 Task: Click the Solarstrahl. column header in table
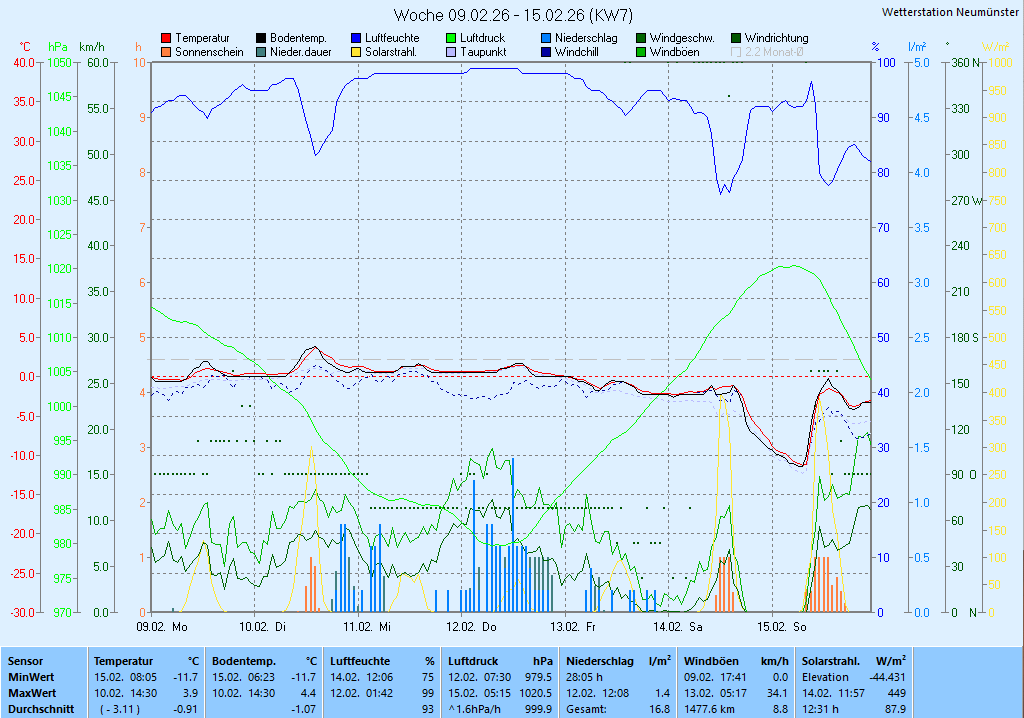tap(832, 661)
